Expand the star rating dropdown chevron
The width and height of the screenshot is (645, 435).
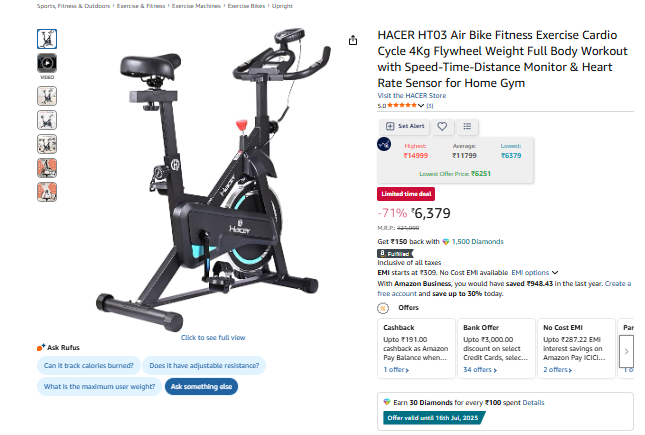pos(421,106)
